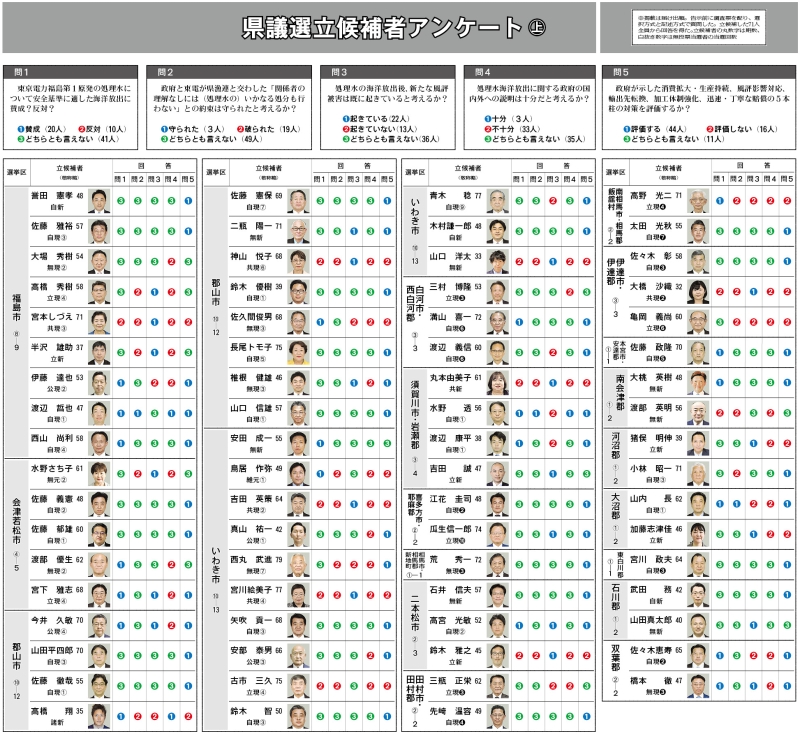Screen dimensions: 800x734
Task: Open the photo of 丸本由美子
Action: pos(497,383)
